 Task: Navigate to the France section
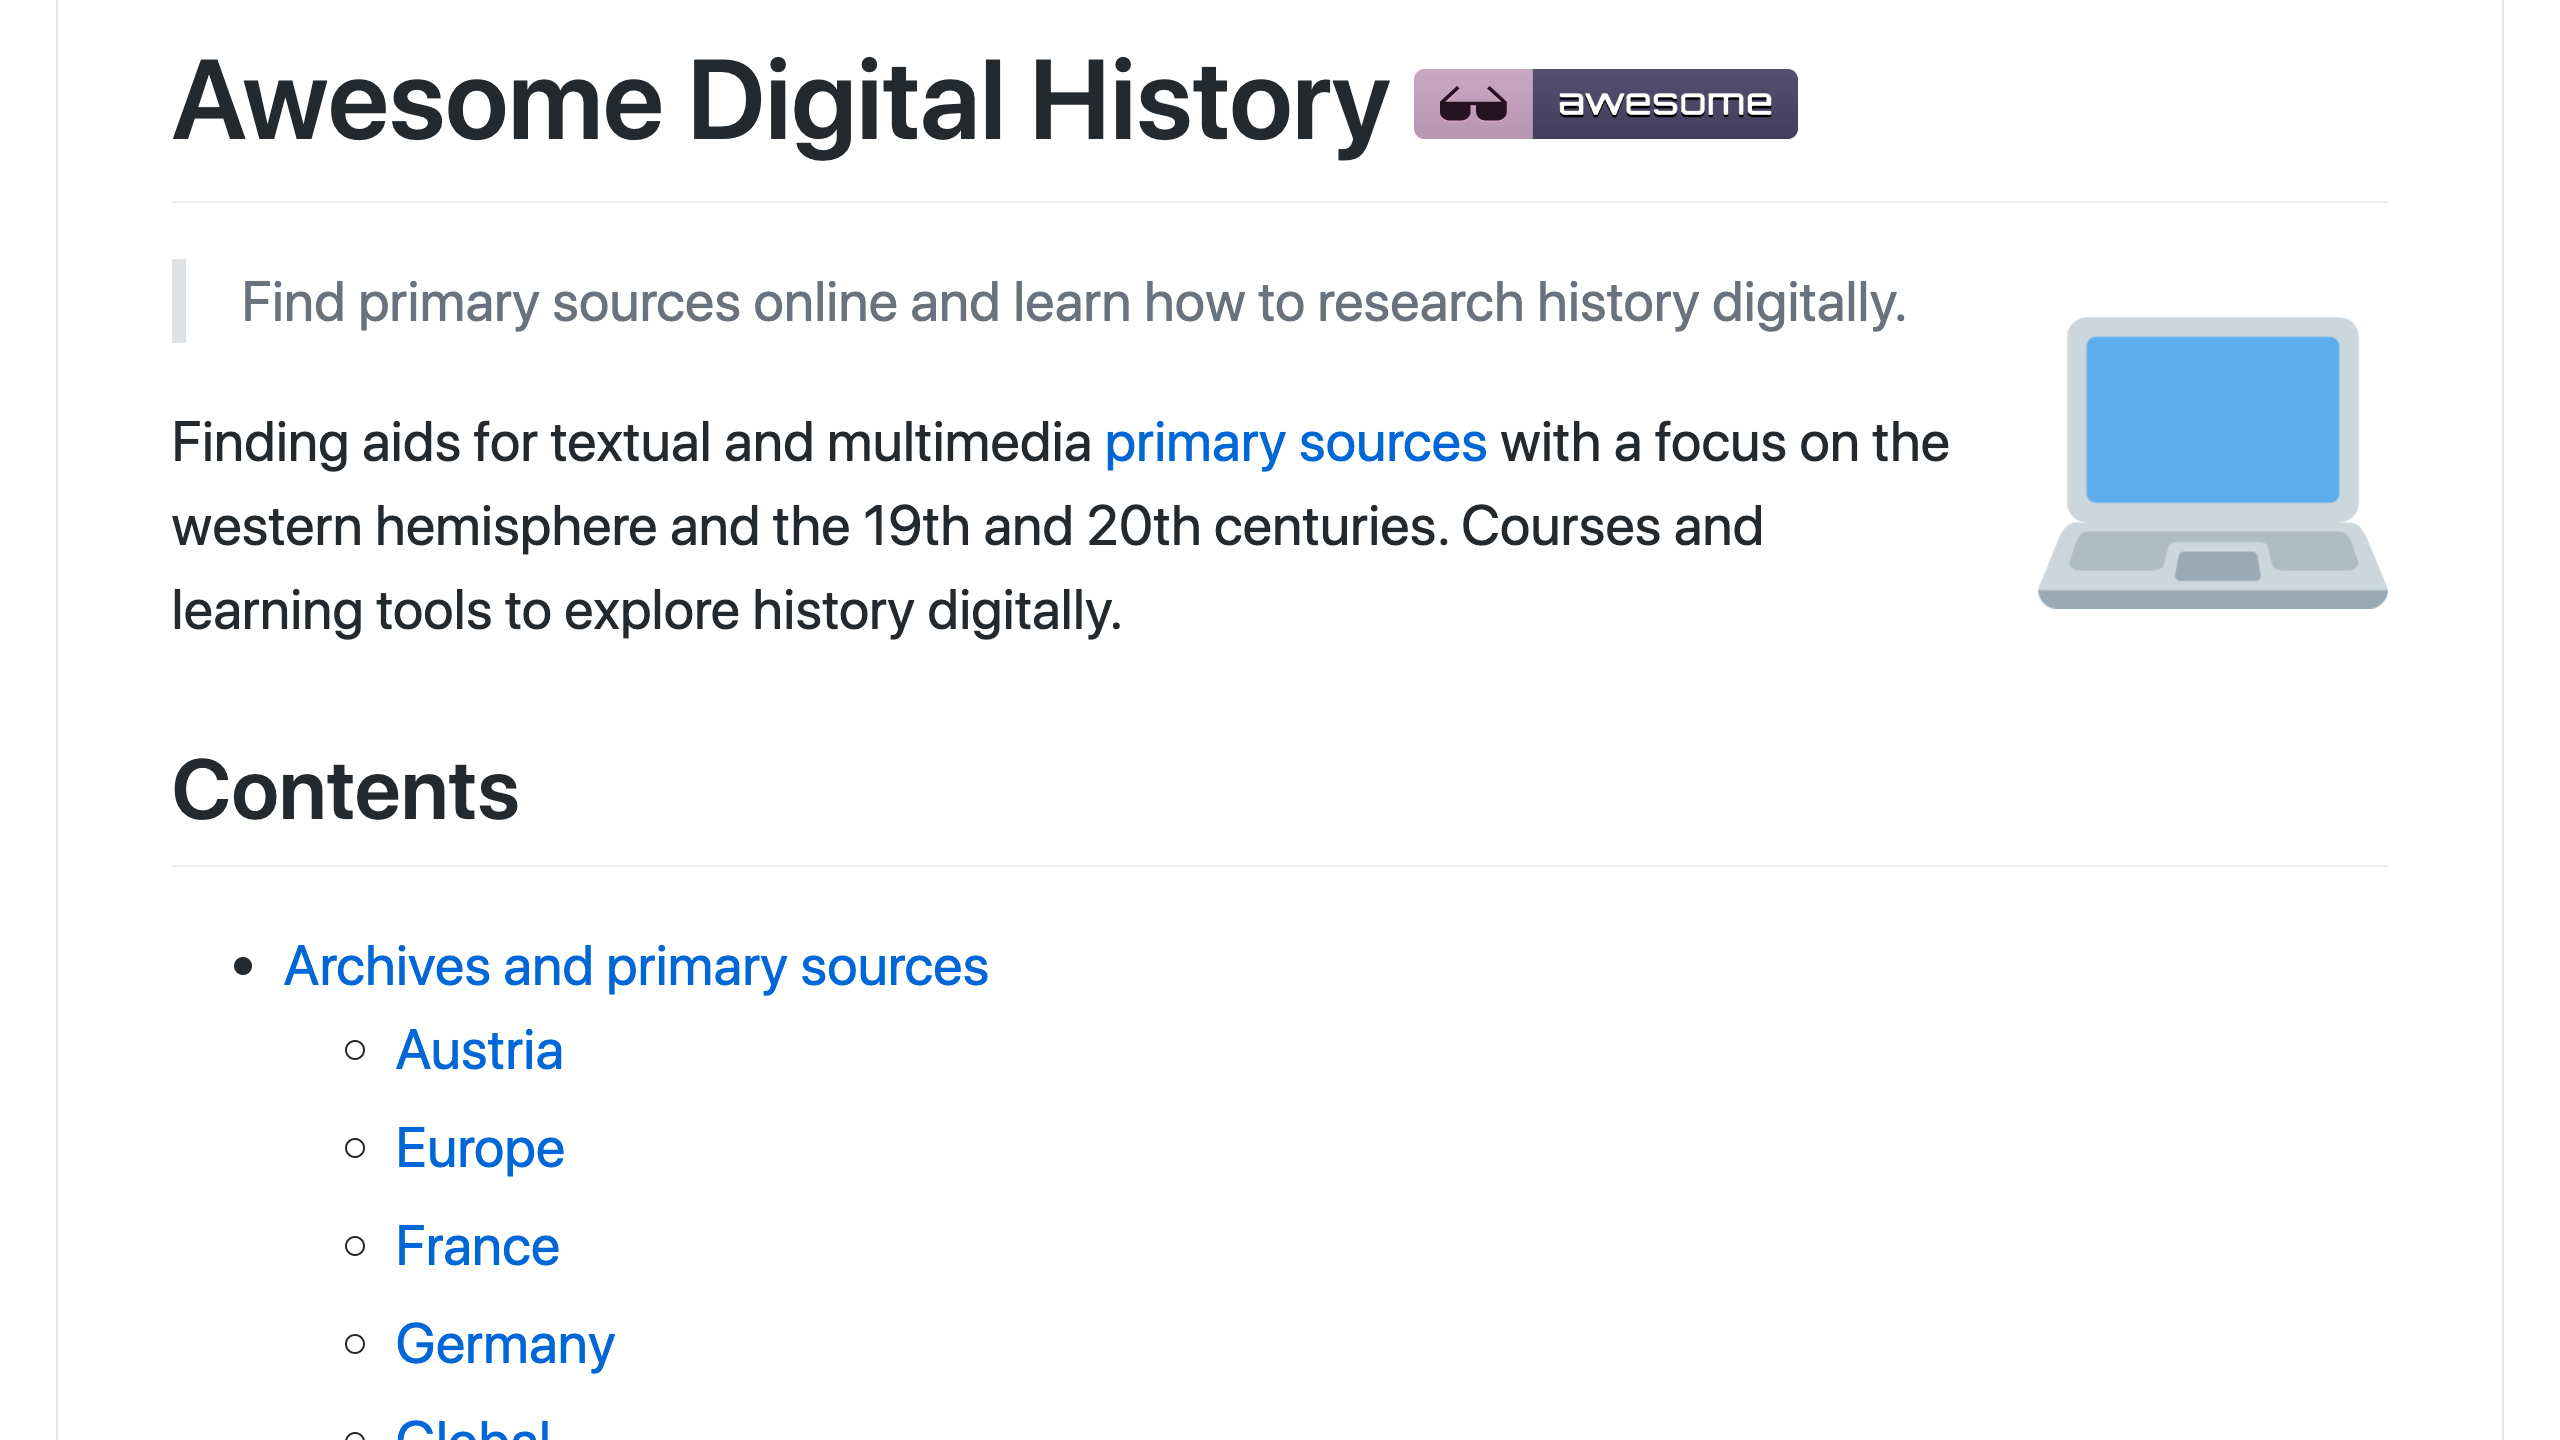(x=477, y=1247)
